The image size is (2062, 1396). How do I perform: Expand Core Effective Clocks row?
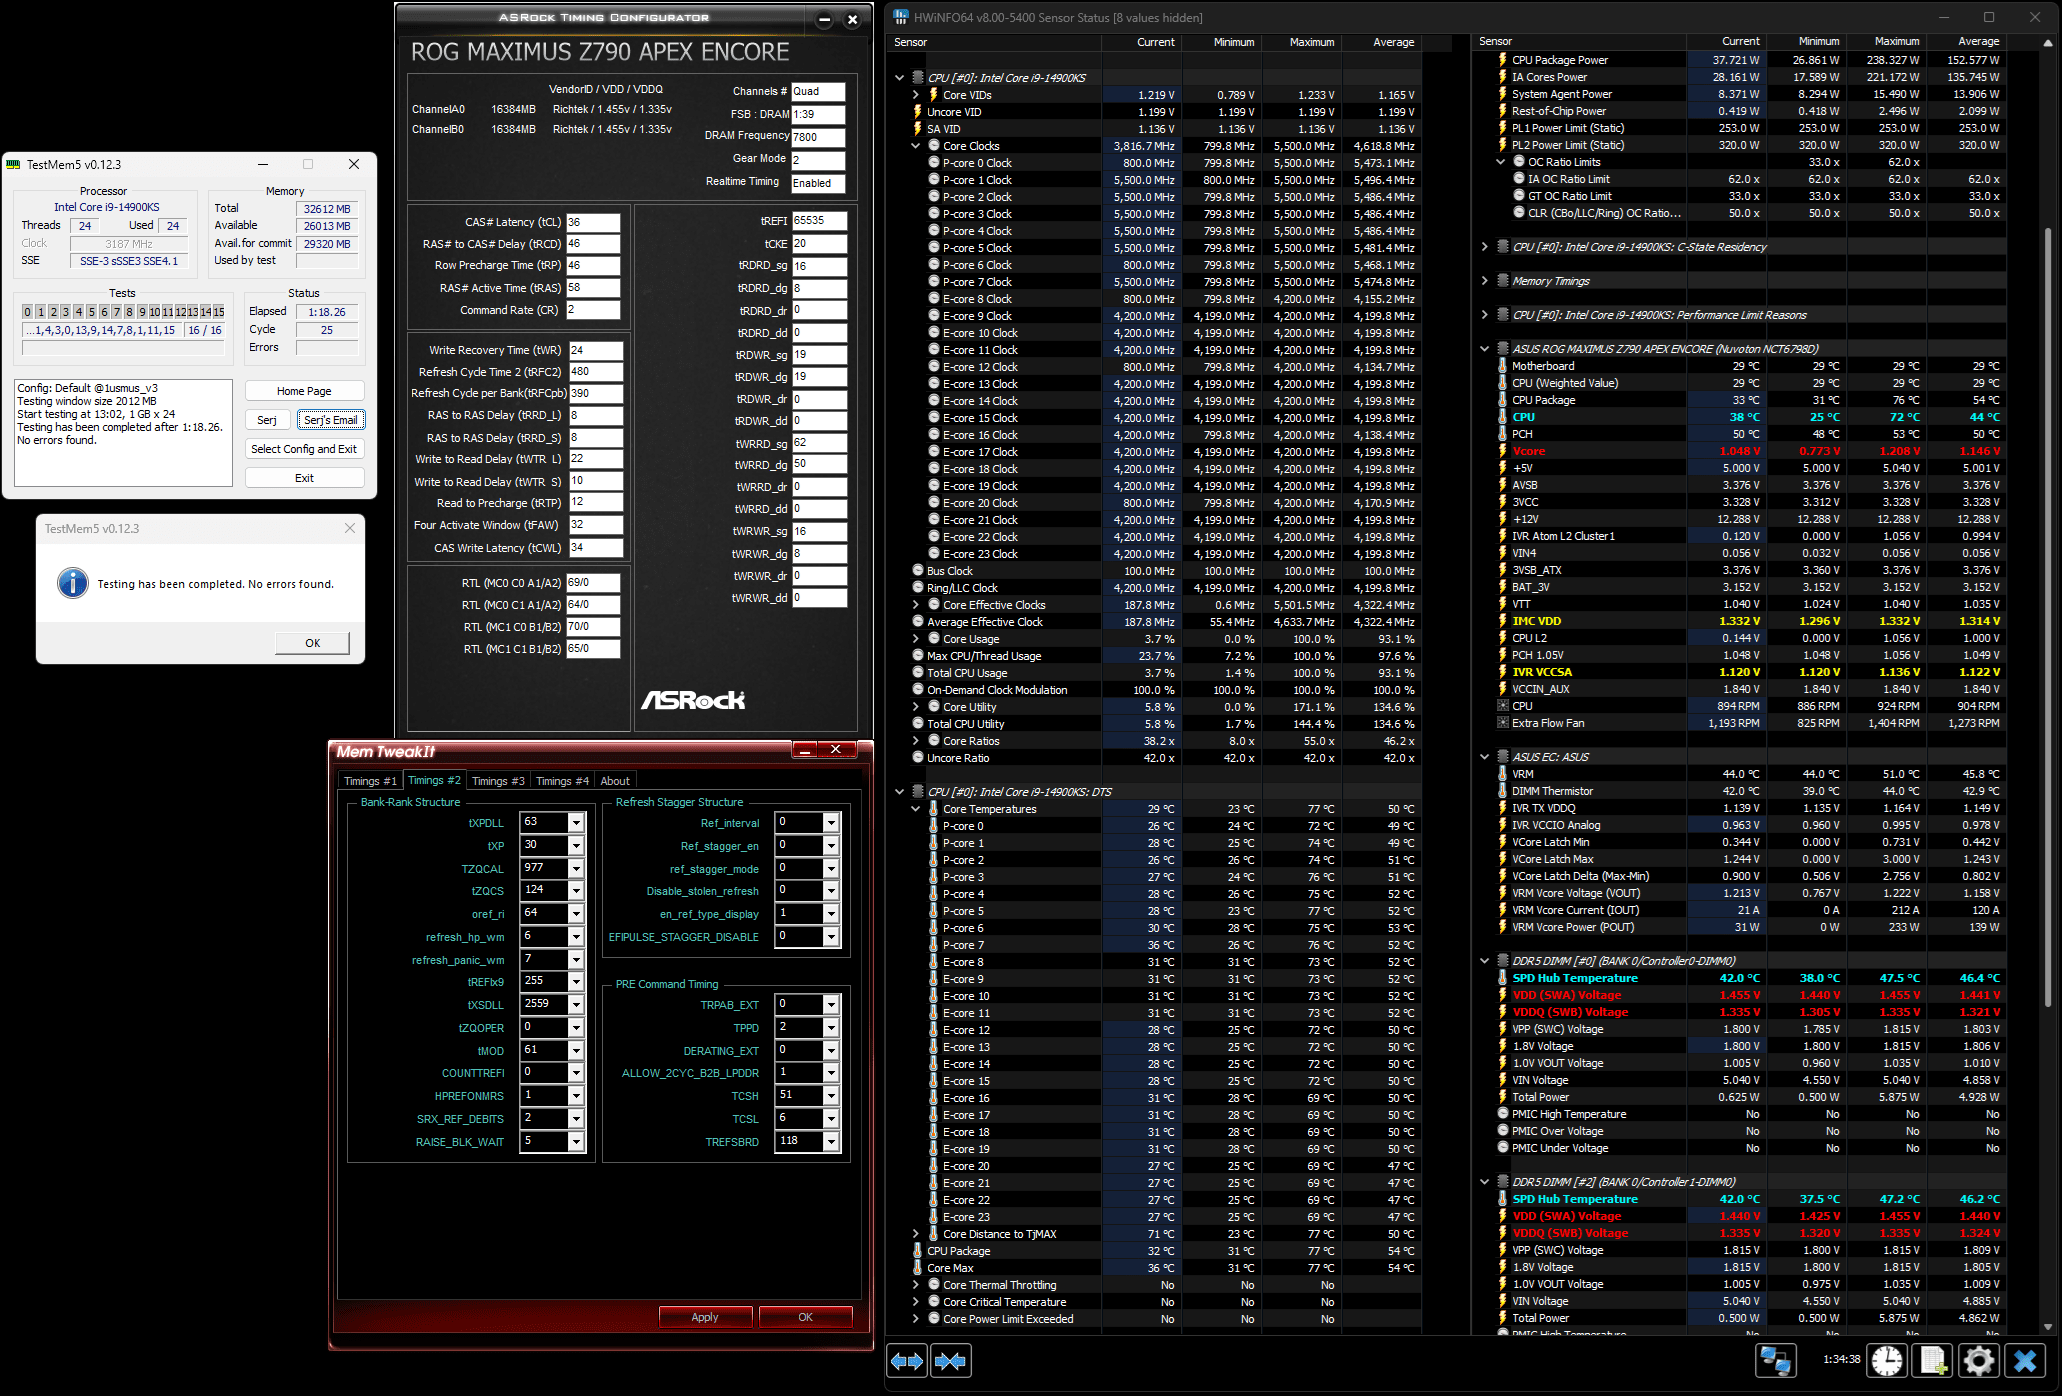click(x=916, y=605)
